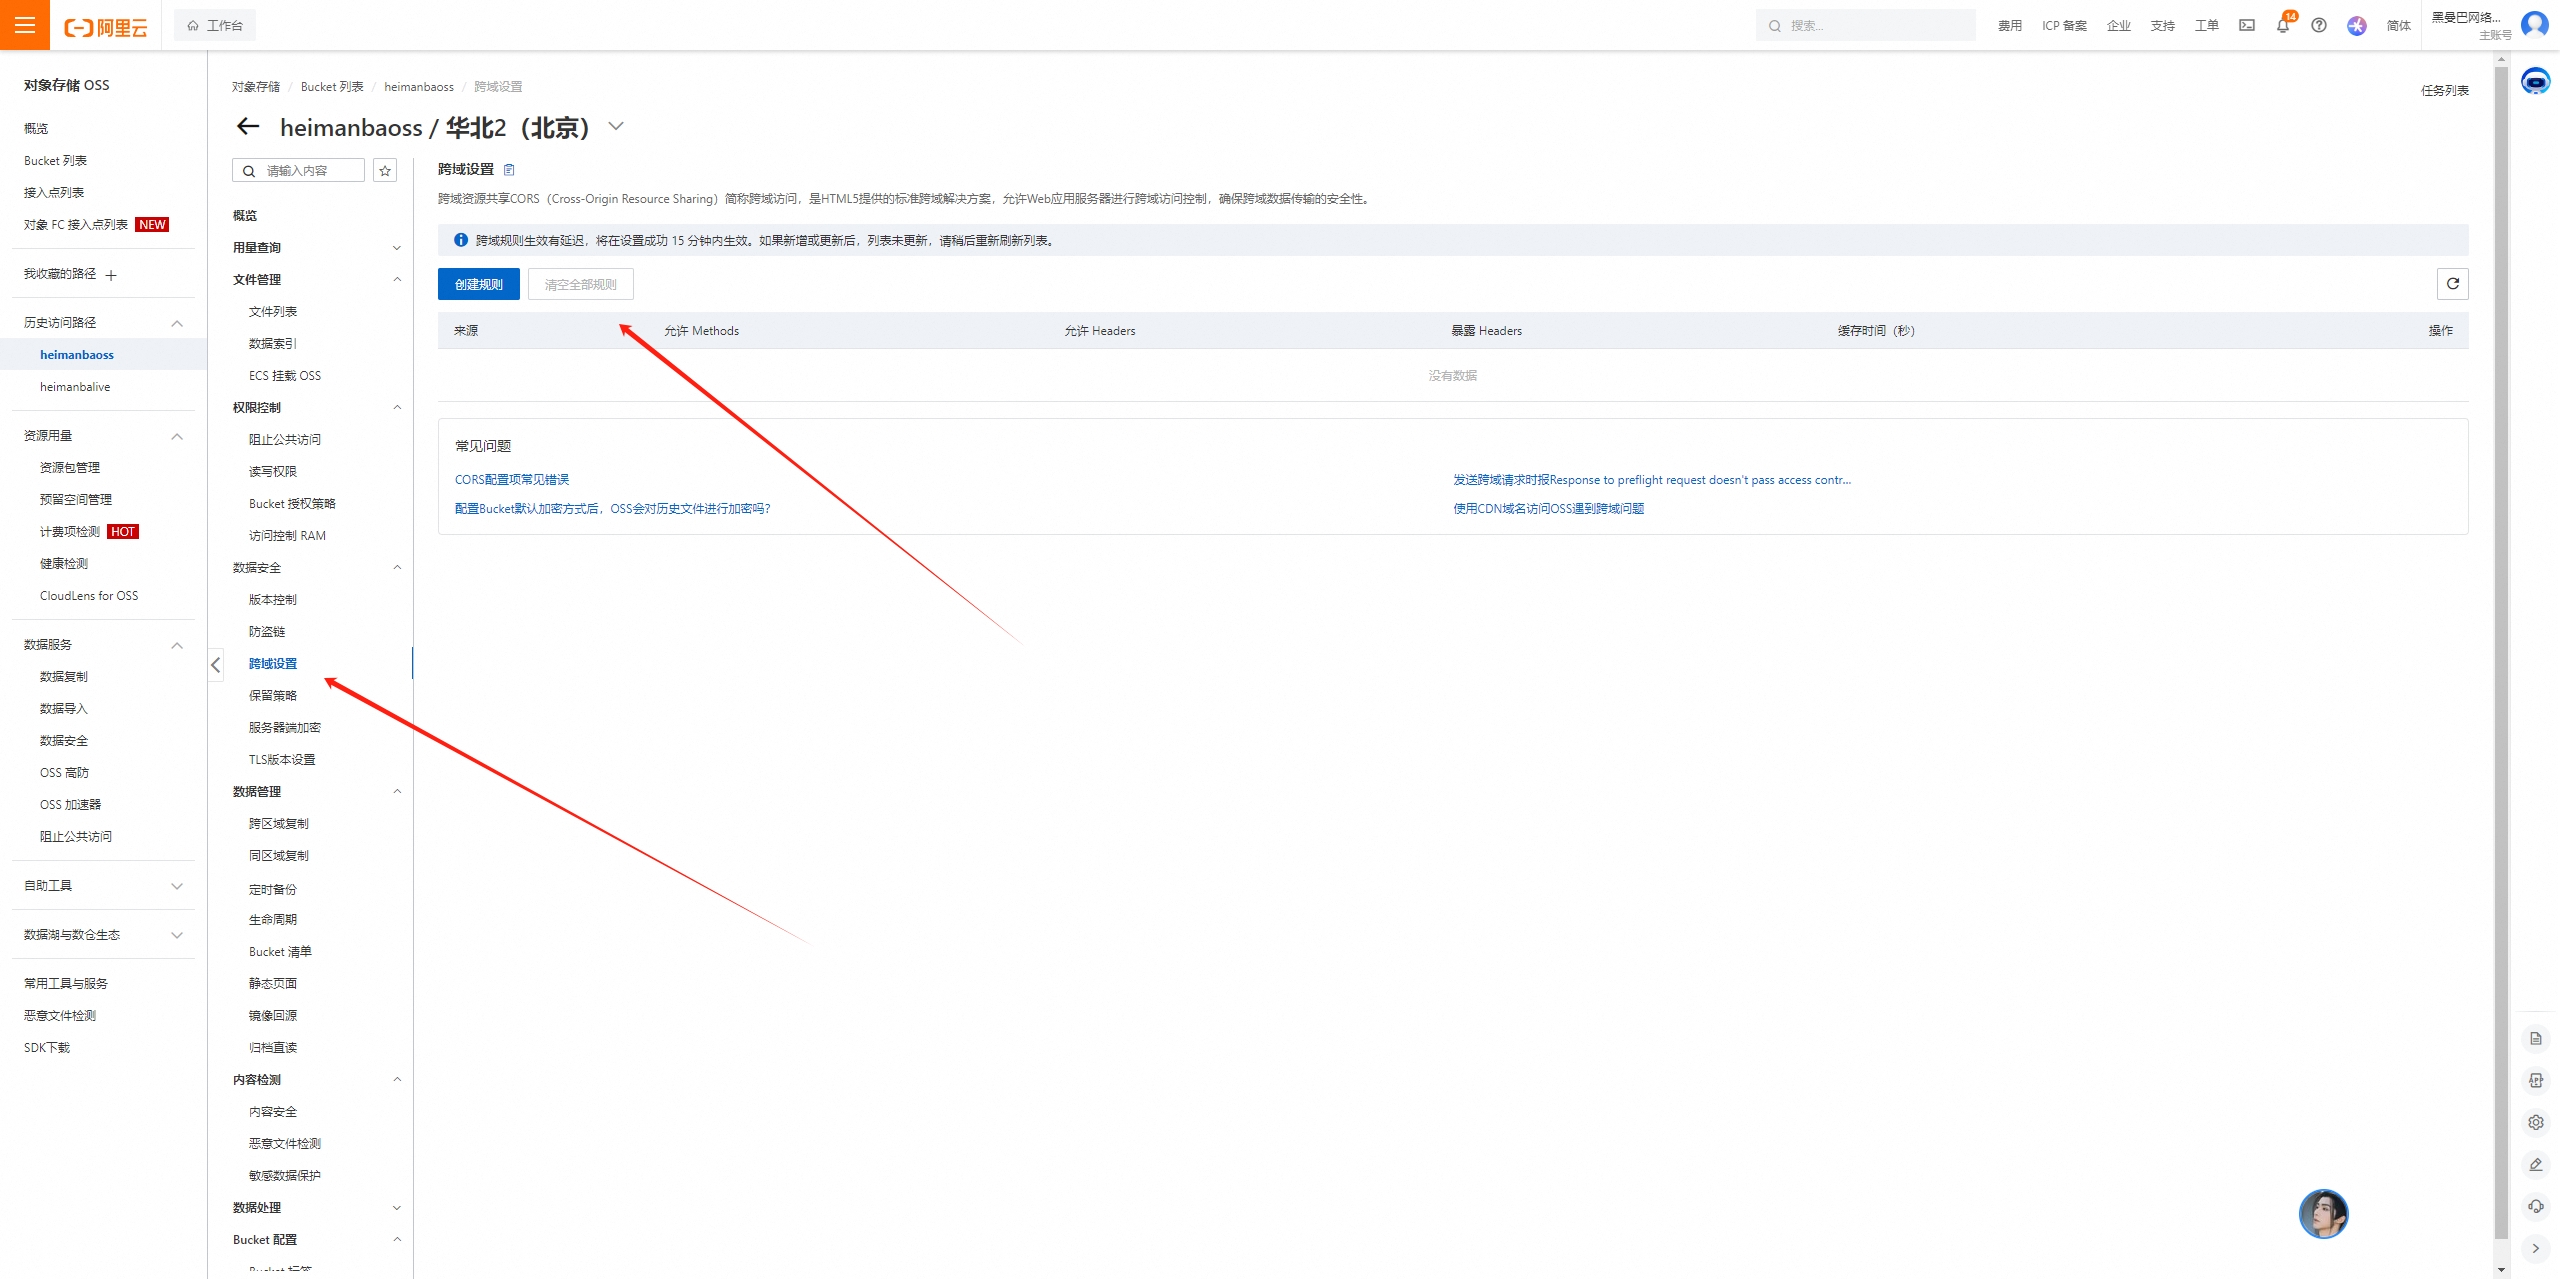The image size is (2560, 1279).
Task: Click the copy icon beside 跨域设置 title
Action: pyautogui.click(x=509, y=170)
